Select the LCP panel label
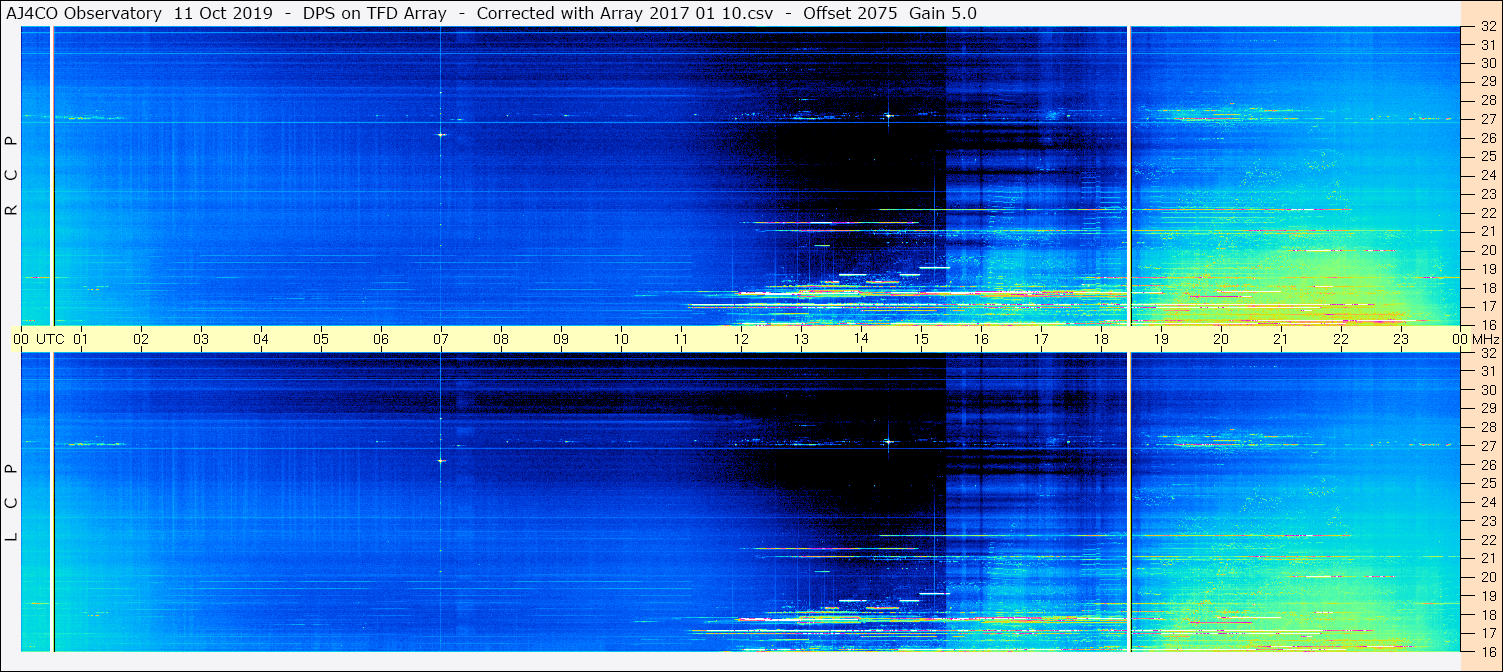1503x672 pixels. tap(11, 503)
